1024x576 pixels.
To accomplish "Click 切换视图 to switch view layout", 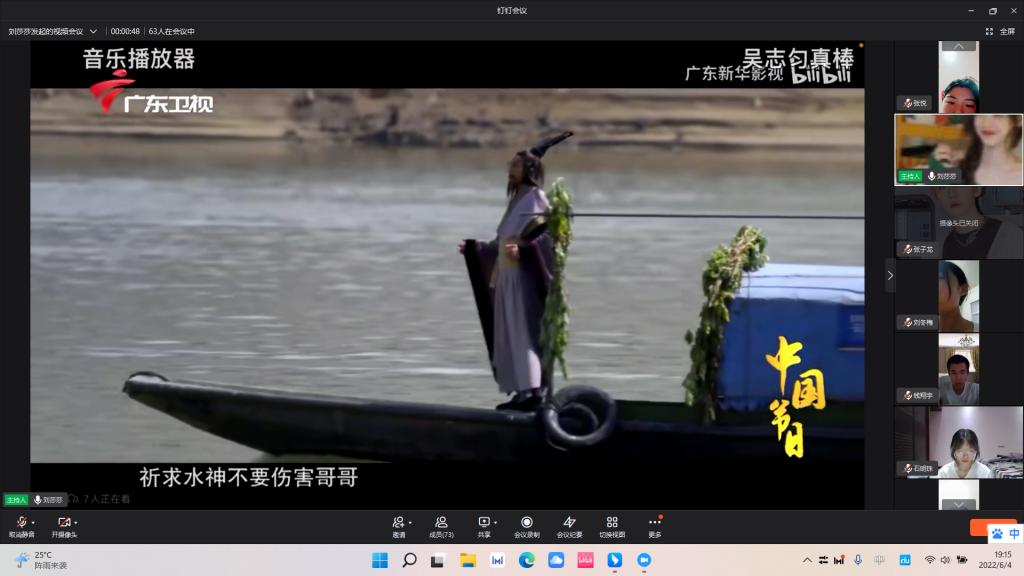I will click(x=612, y=522).
